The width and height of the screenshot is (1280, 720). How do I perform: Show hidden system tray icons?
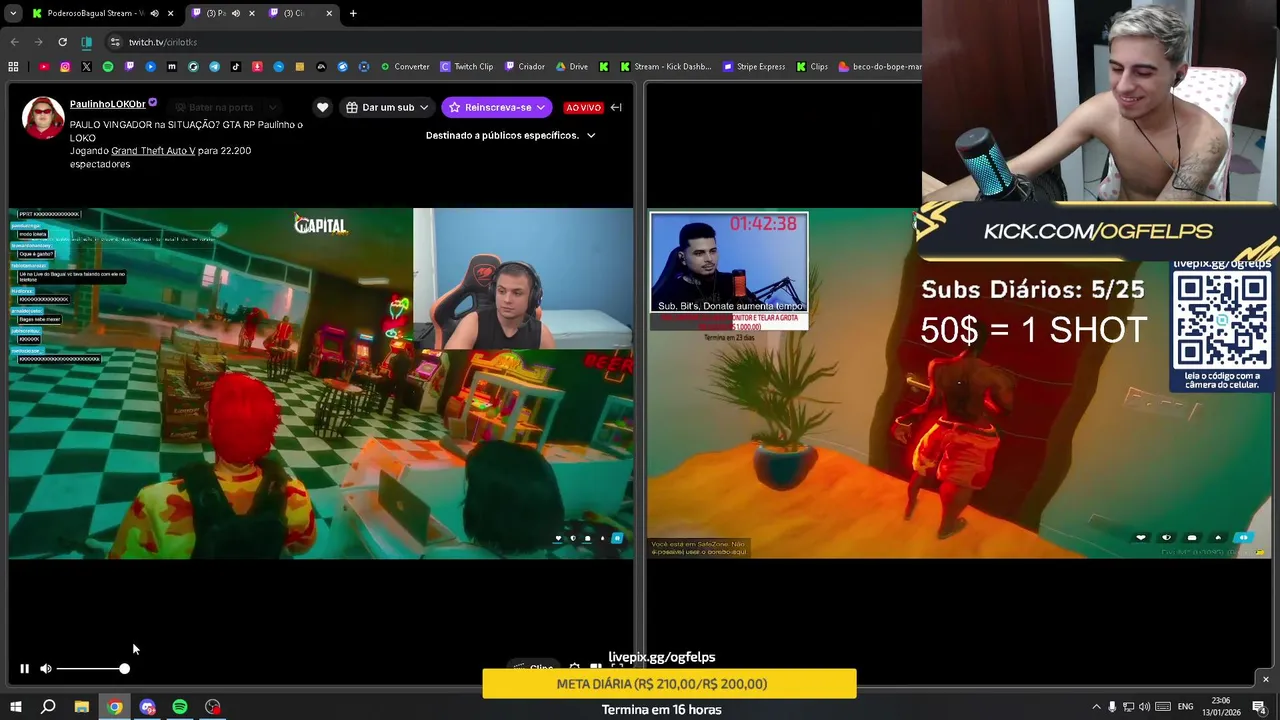pos(1096,707)
